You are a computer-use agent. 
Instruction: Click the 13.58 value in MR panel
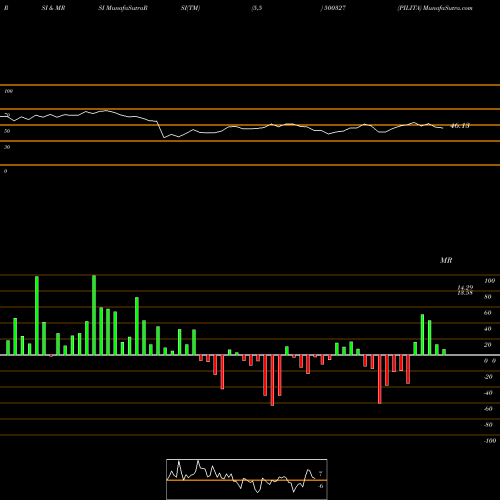[x=465, y=293]
